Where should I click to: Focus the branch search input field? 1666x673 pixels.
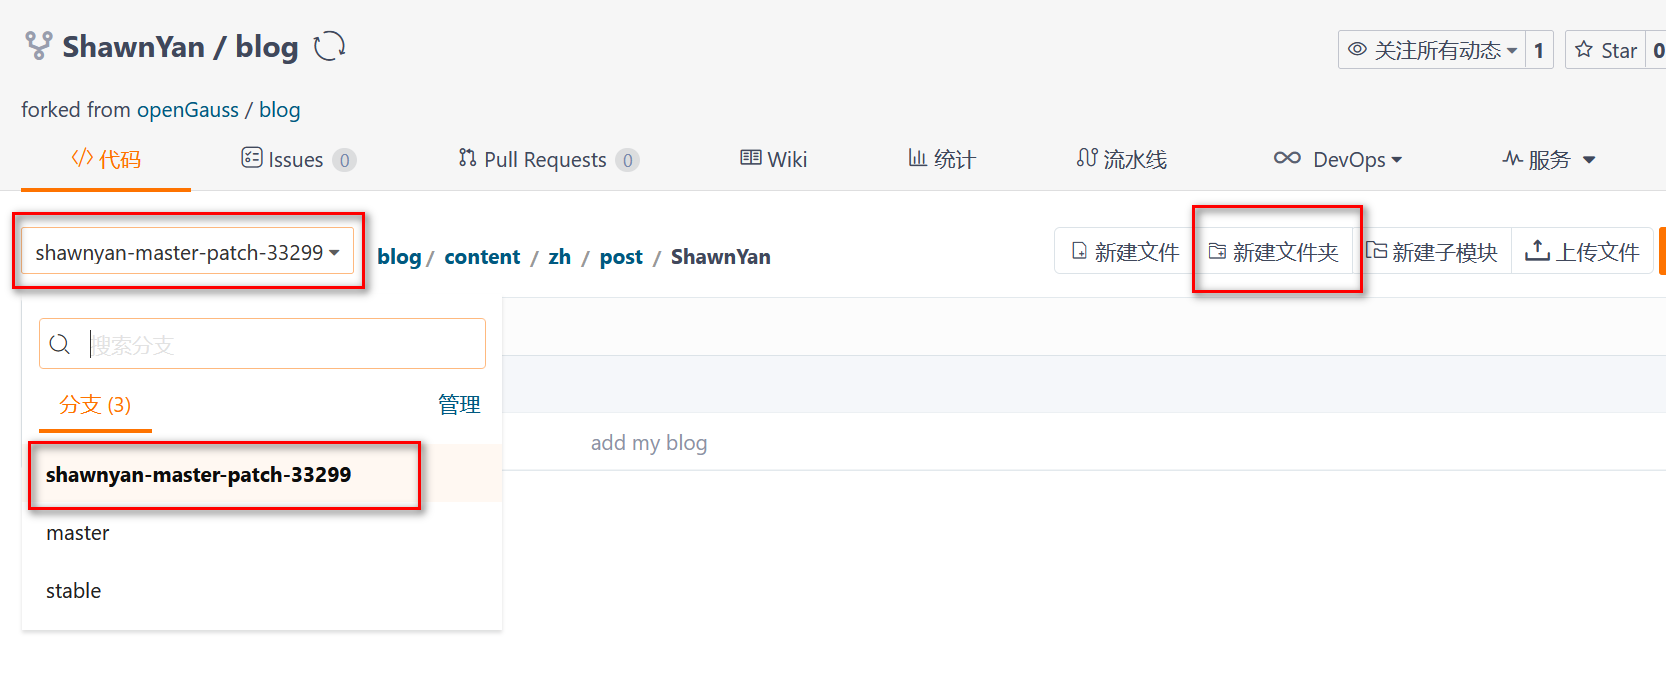click(280, 344)
